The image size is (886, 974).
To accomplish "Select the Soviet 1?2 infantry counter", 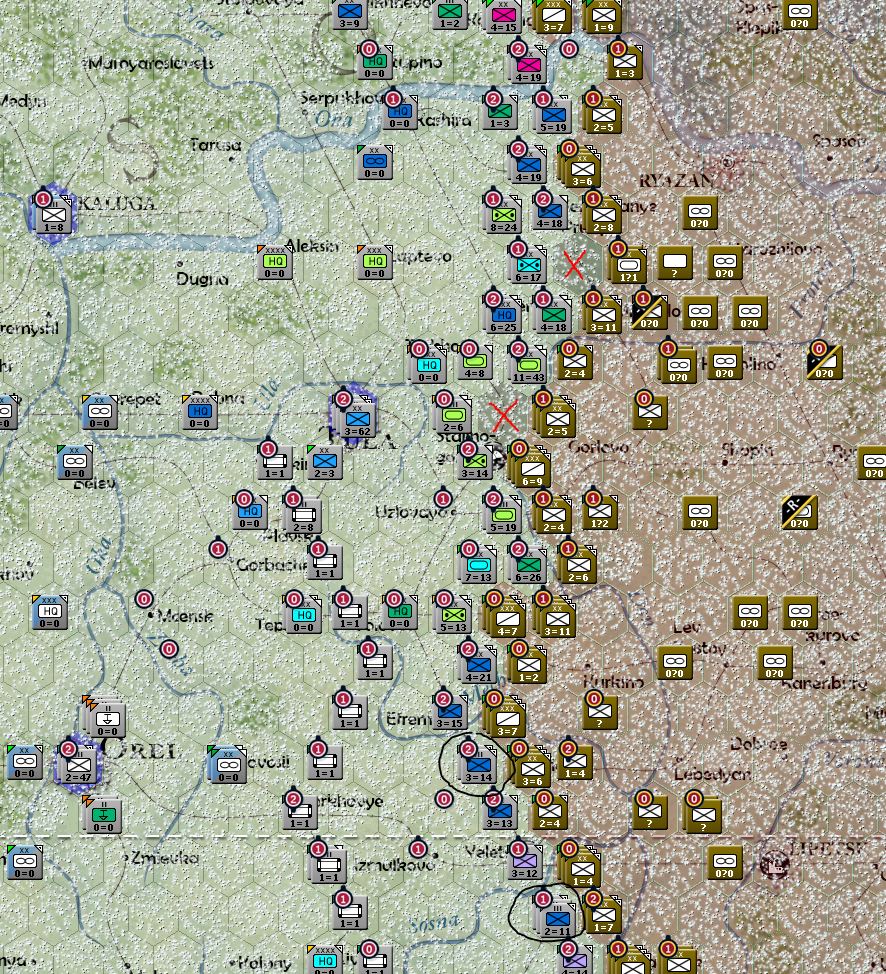I will coord(600,512).
